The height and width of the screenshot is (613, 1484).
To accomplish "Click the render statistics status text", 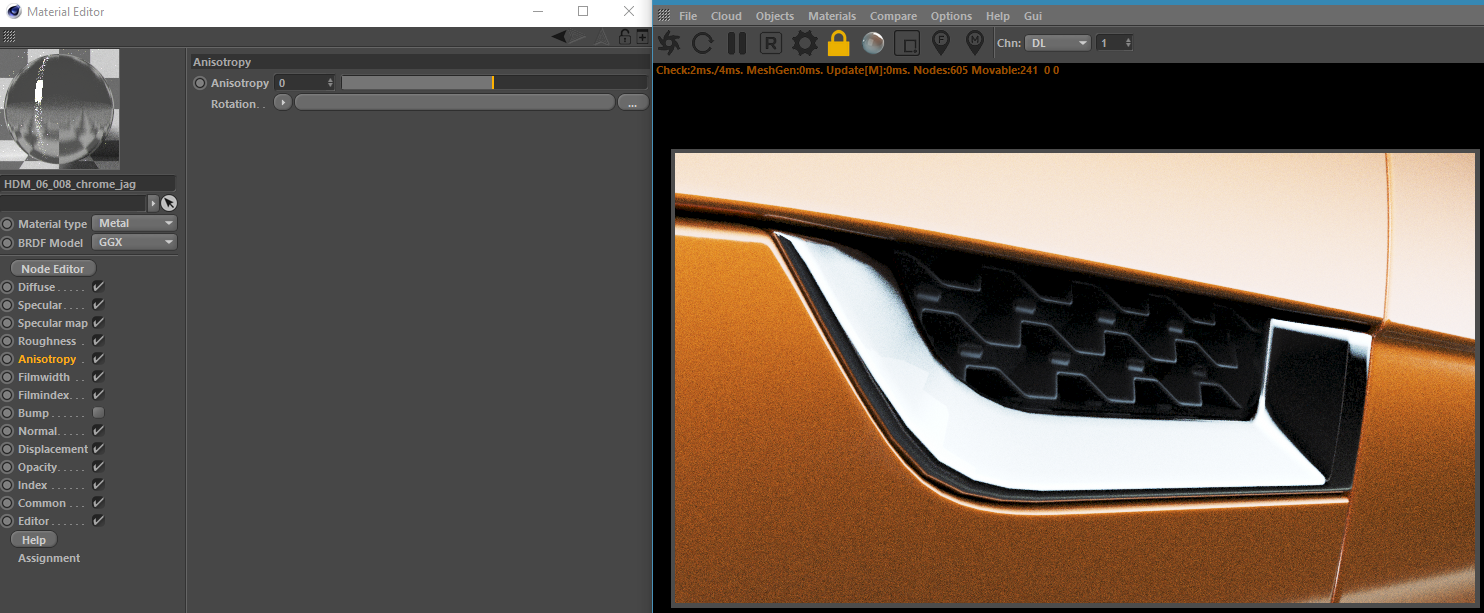I will pyautogui.click(x=857, y=70).
